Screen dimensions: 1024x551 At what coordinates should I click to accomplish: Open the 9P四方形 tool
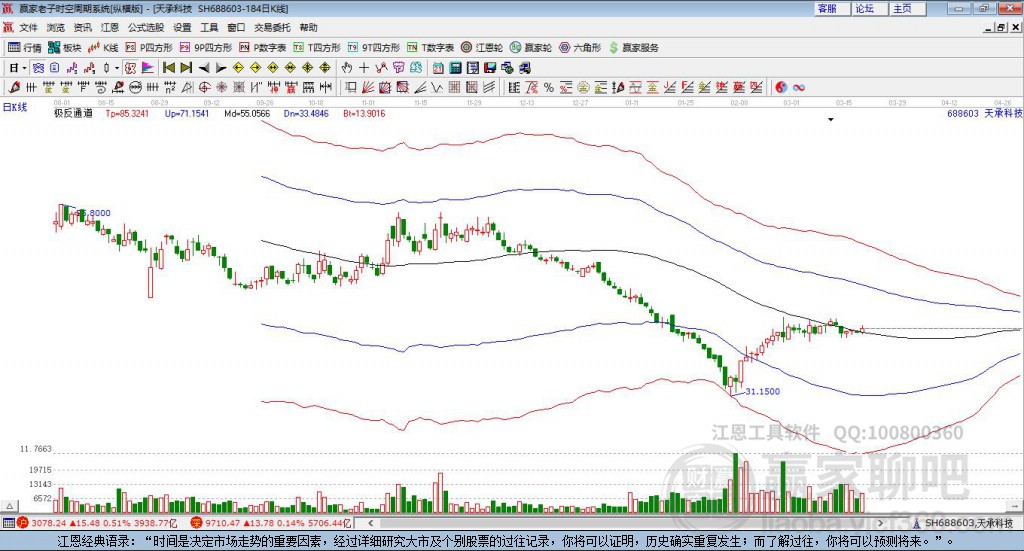point(206,48)
